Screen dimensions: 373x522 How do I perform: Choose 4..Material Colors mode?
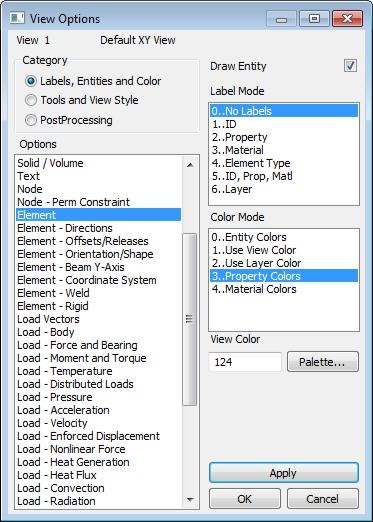click(x=284, y=289)
